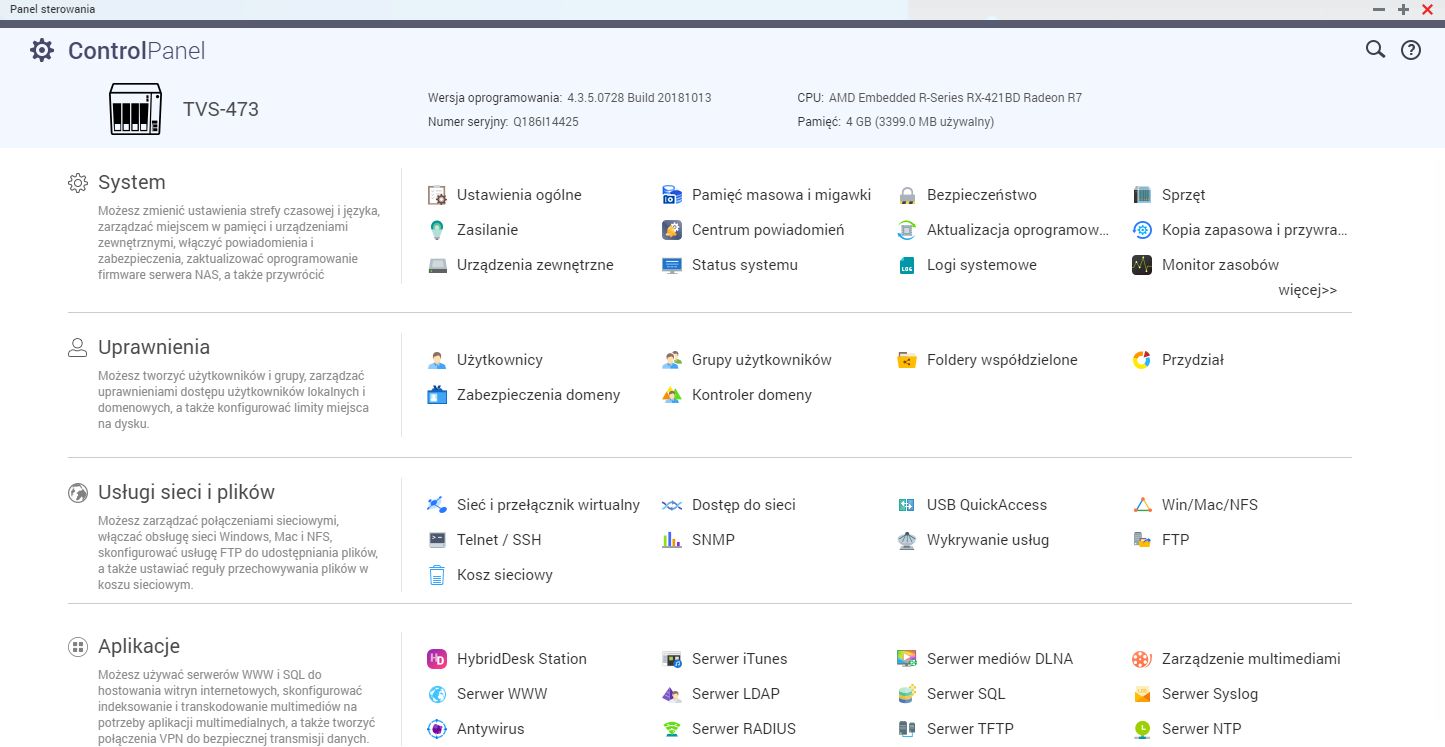Open the Usługi sieci i plików heading
Image resolution: width=1445 pixels, height=747 pixels.
[x=186, y=492]
